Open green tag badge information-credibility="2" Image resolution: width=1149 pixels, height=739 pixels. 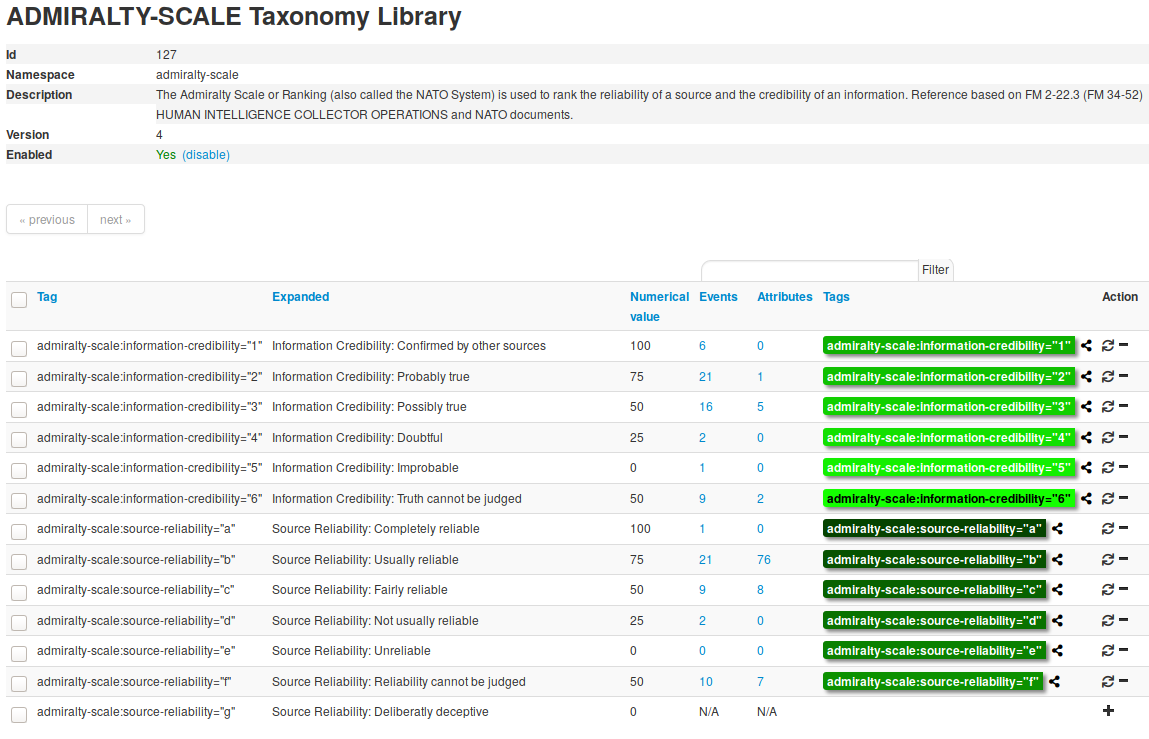click(x=949, y=377)
